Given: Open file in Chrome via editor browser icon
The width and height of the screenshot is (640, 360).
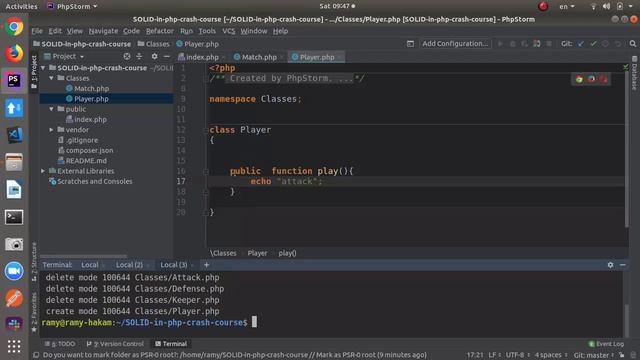Looking at the screenshot, I should pos(579,79).
